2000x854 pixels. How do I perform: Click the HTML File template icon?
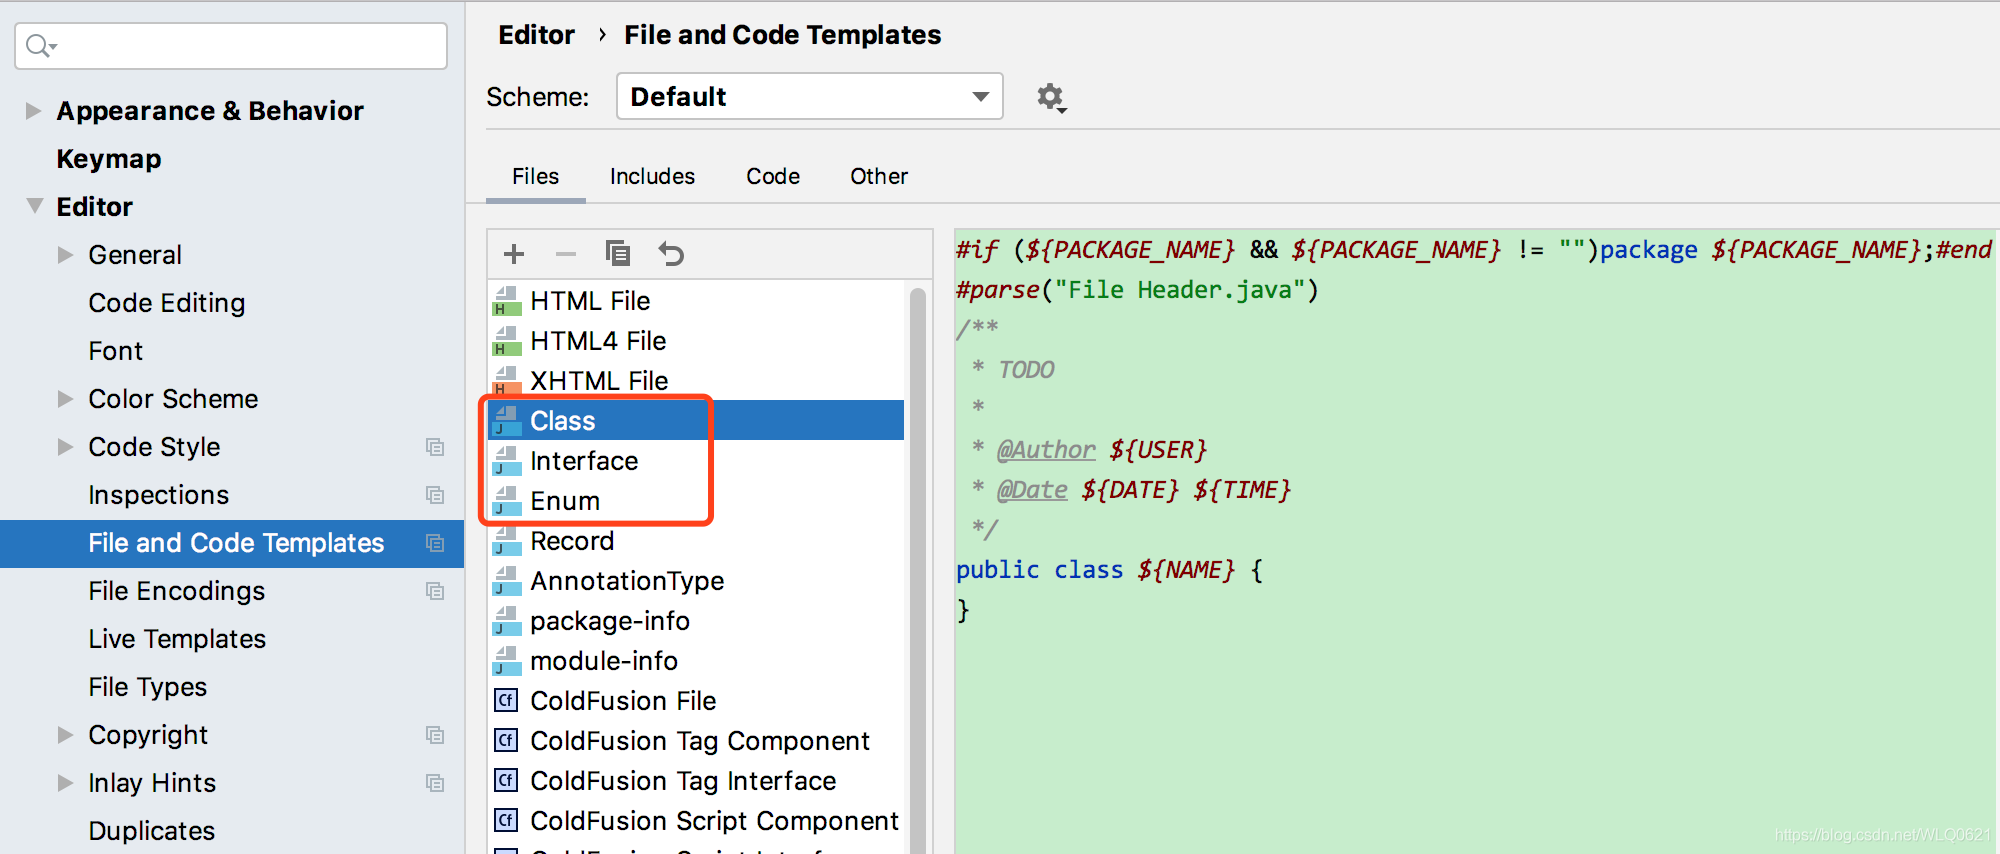tap(507, 301)
